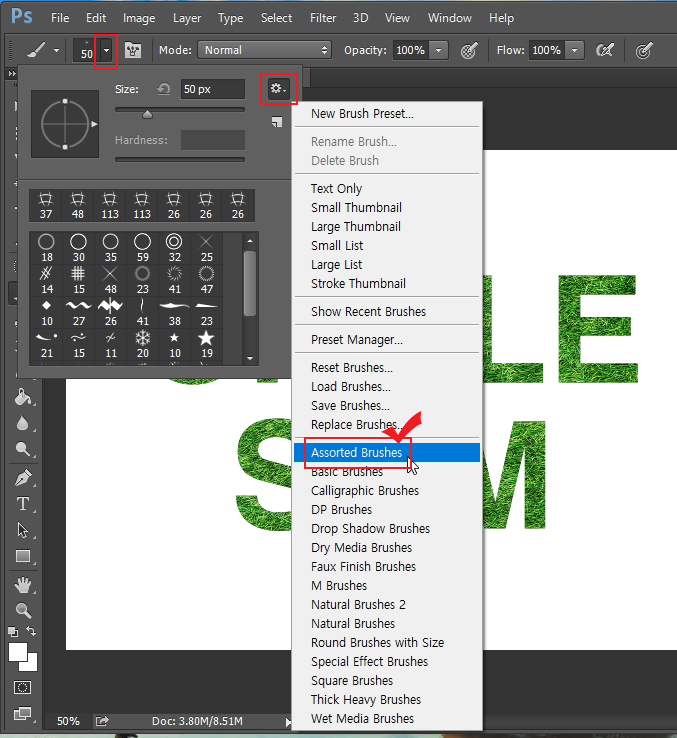Choose Load Brushes from menu

pyautogui.click(x=387, y=386)
